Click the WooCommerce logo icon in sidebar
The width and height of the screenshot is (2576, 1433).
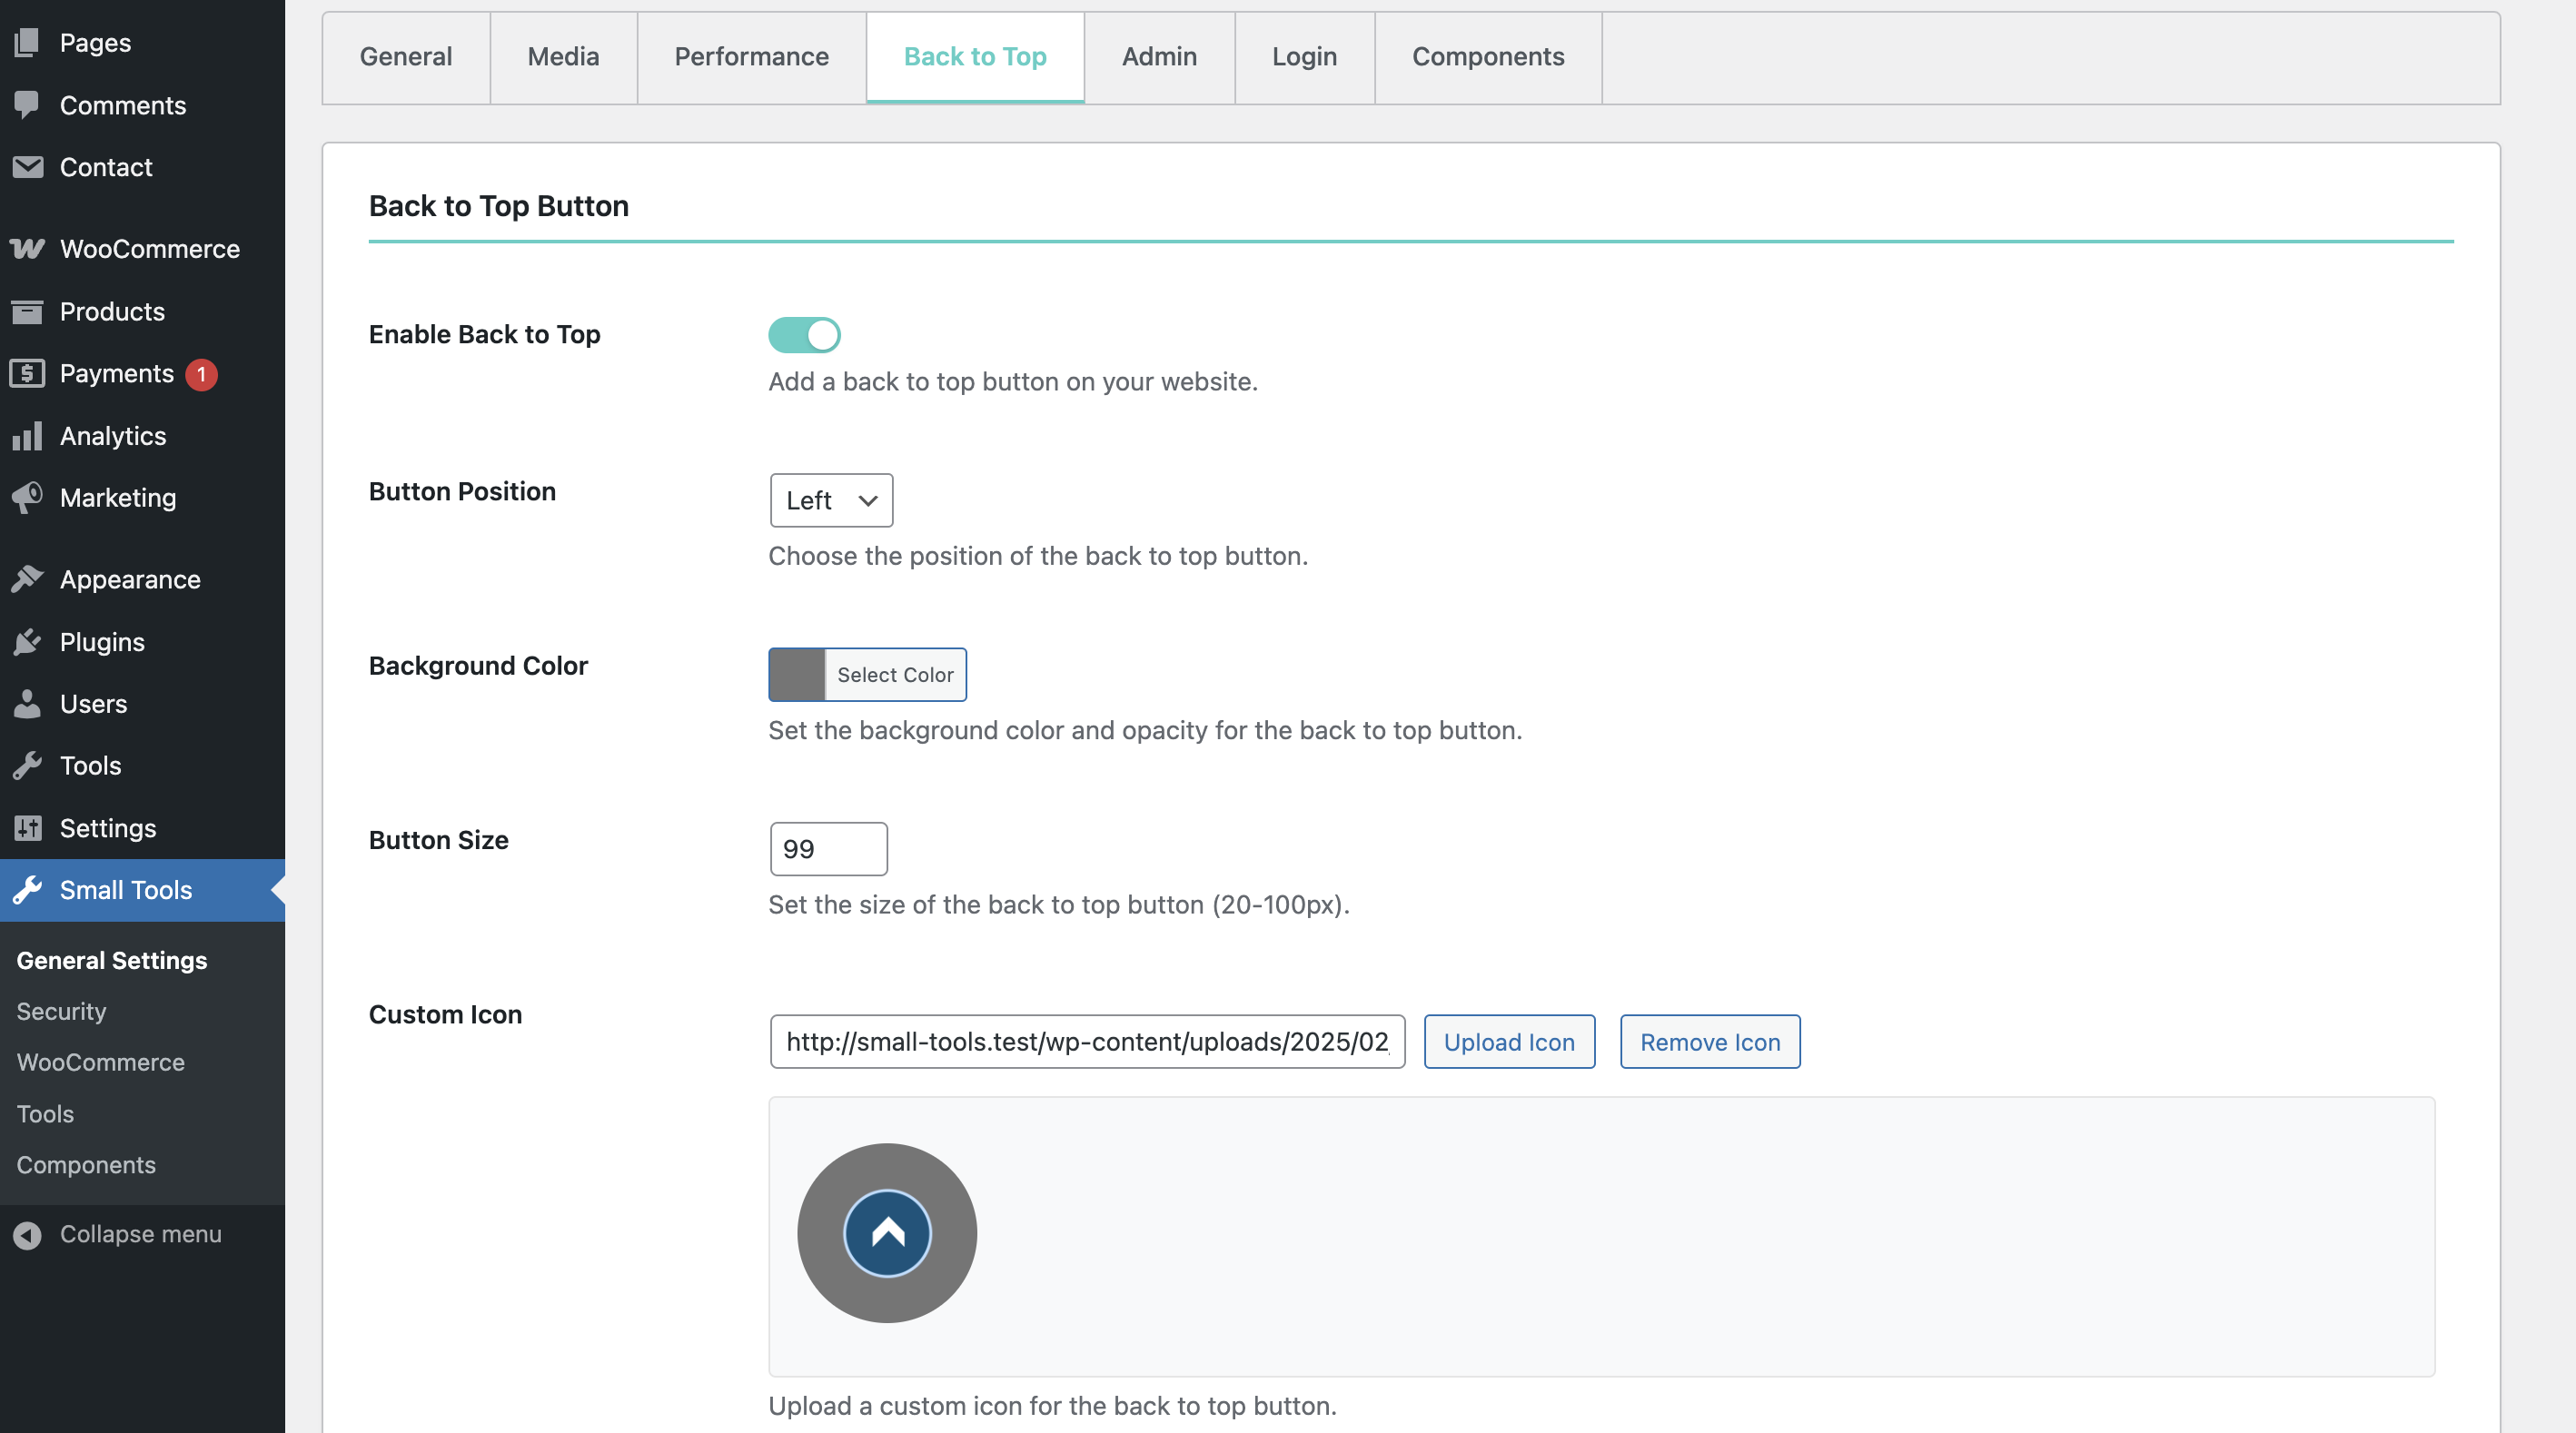pos(27,249)
